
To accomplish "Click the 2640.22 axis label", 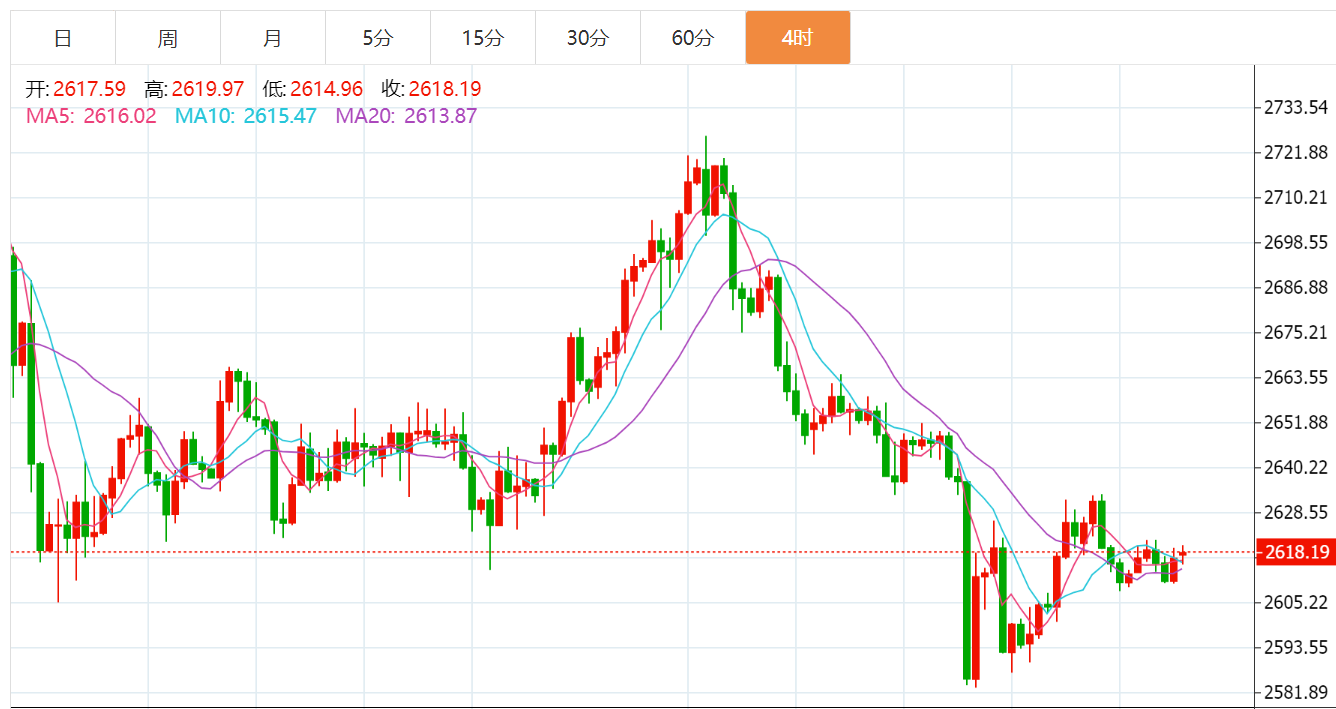I will click(x=1297, y=468).
